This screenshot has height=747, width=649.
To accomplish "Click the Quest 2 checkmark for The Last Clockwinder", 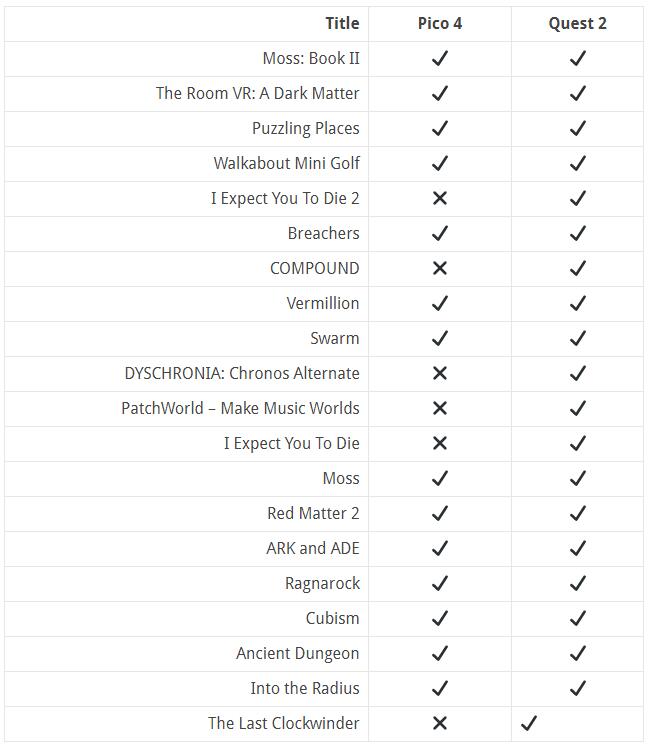I will tap(529, 723).
